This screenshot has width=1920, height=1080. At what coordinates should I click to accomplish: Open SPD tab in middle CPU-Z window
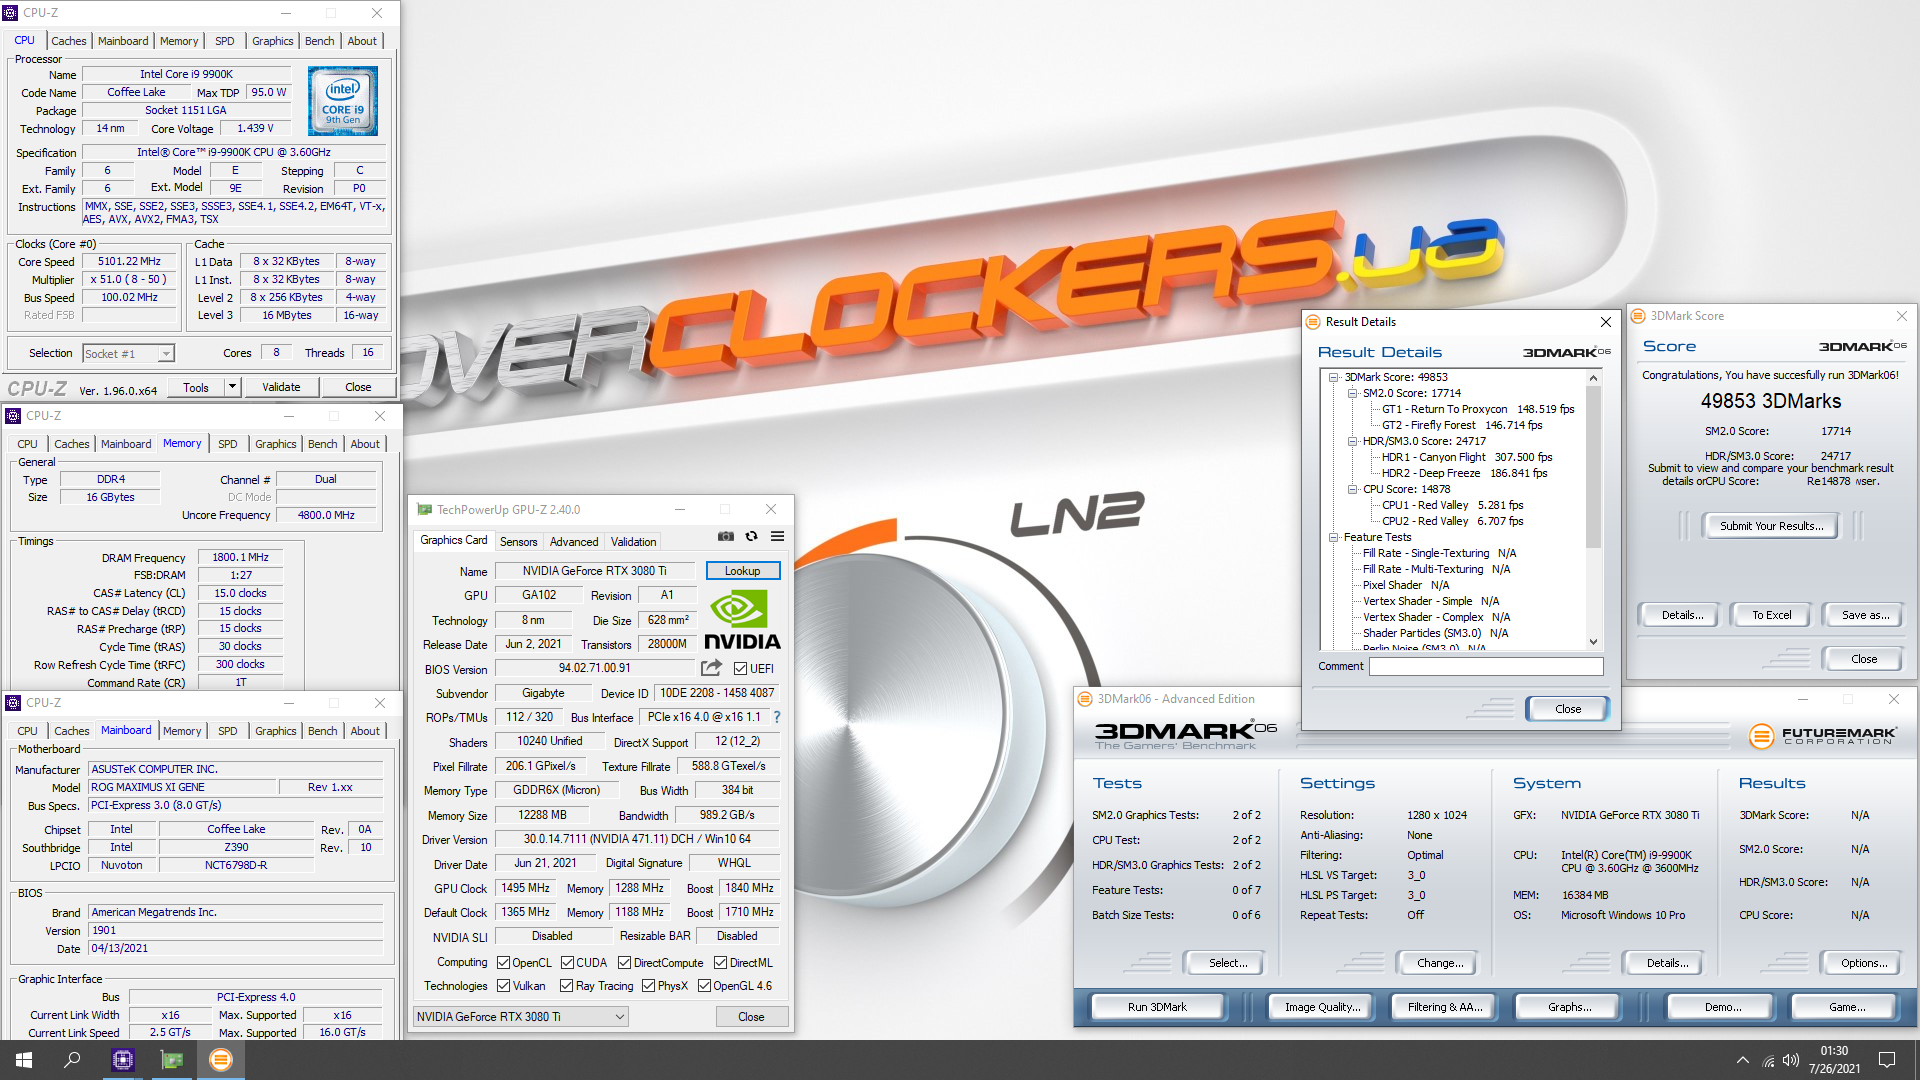228,444
